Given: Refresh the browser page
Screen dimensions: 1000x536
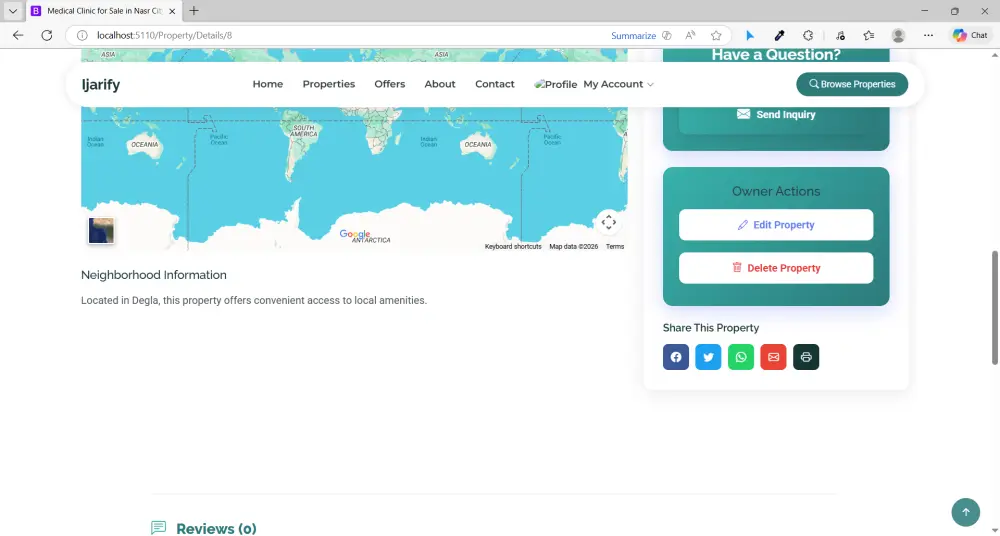Looking at the screenshot, I should click(47, 36).
